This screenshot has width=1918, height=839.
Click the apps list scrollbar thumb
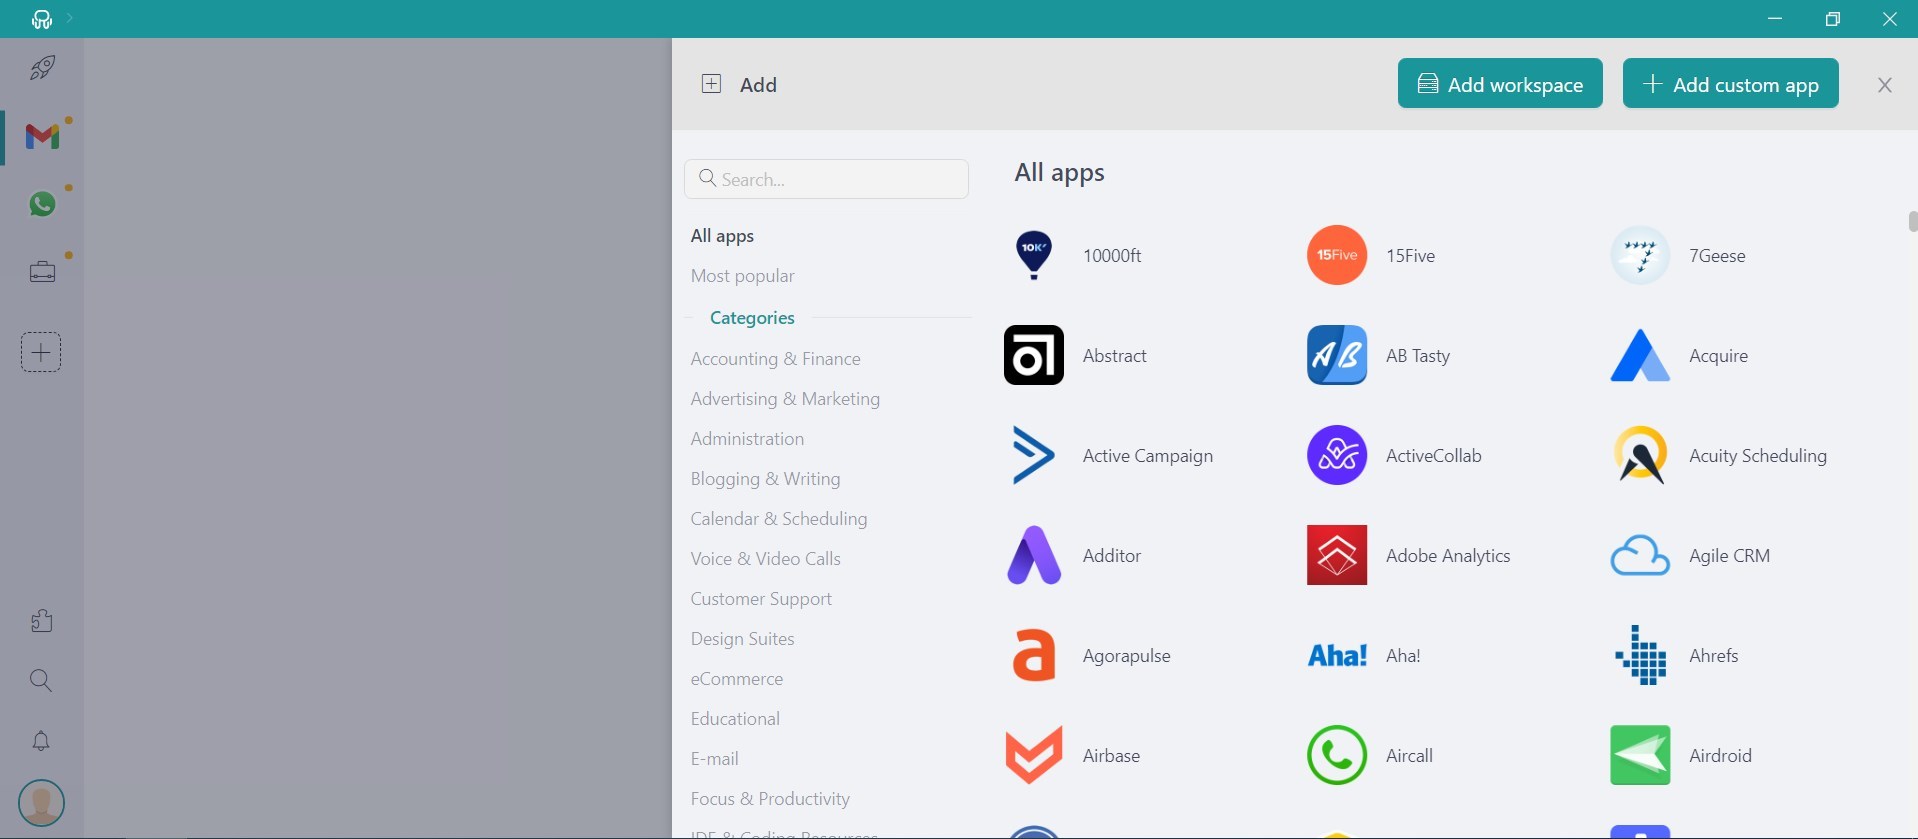[x=1912, y=221]
